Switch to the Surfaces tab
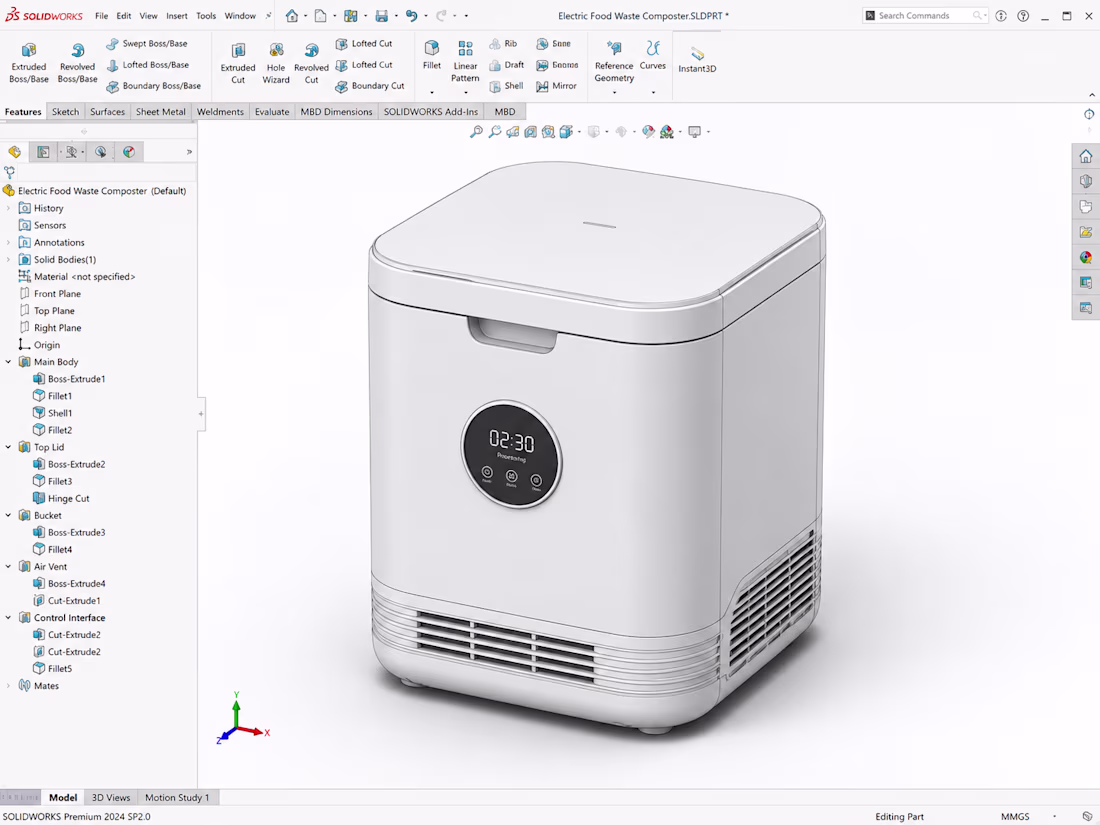This screenshot has width=1100, height=825. click(107, 112)
